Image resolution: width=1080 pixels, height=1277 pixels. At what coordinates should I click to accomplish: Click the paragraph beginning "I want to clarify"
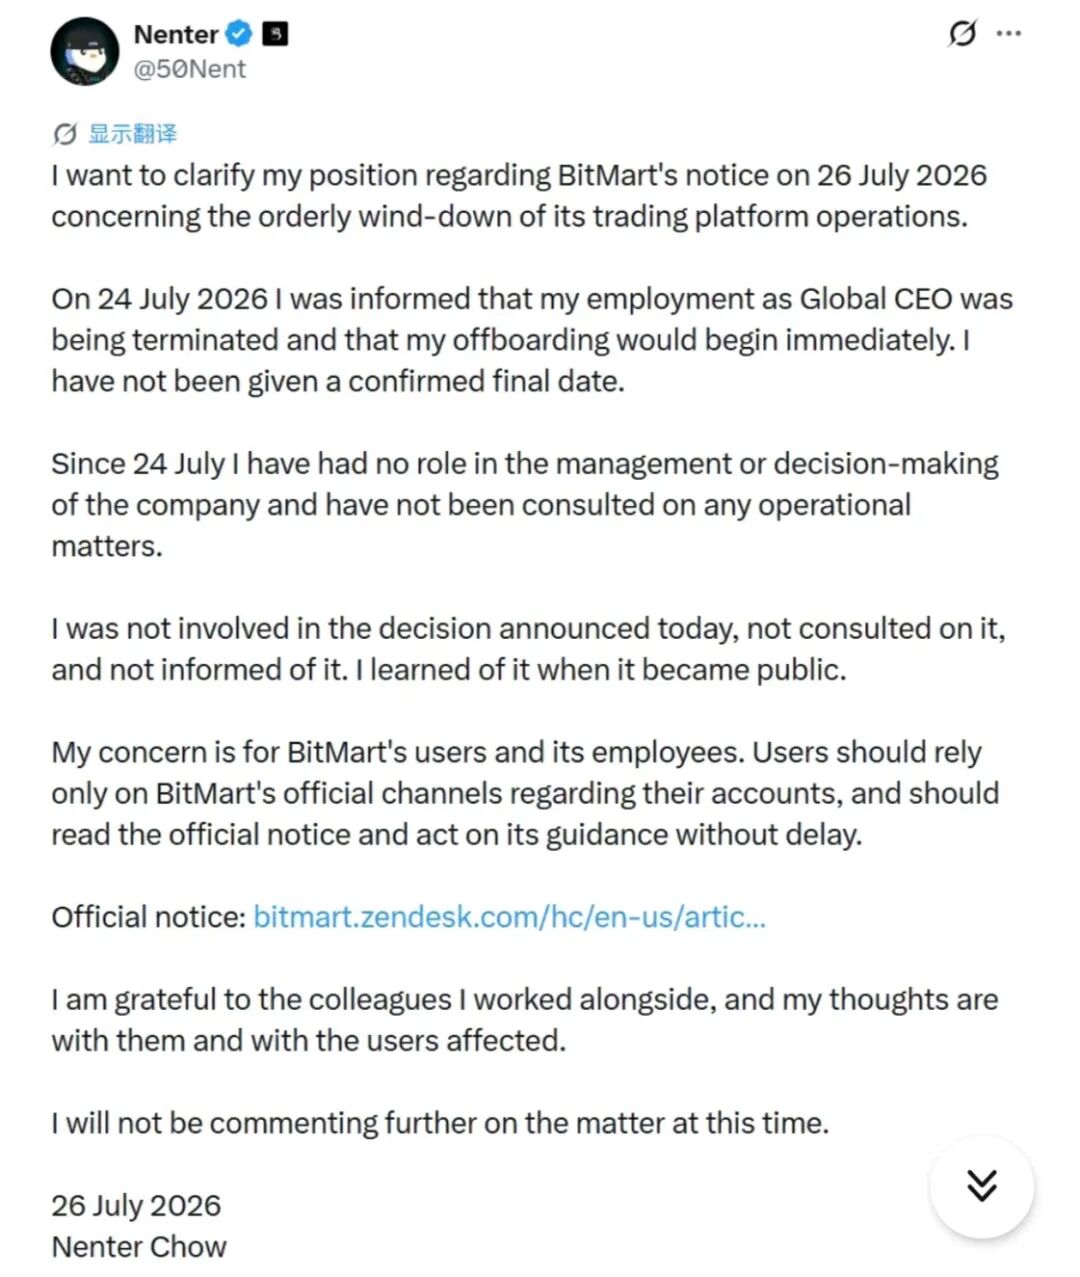(519, 196)
